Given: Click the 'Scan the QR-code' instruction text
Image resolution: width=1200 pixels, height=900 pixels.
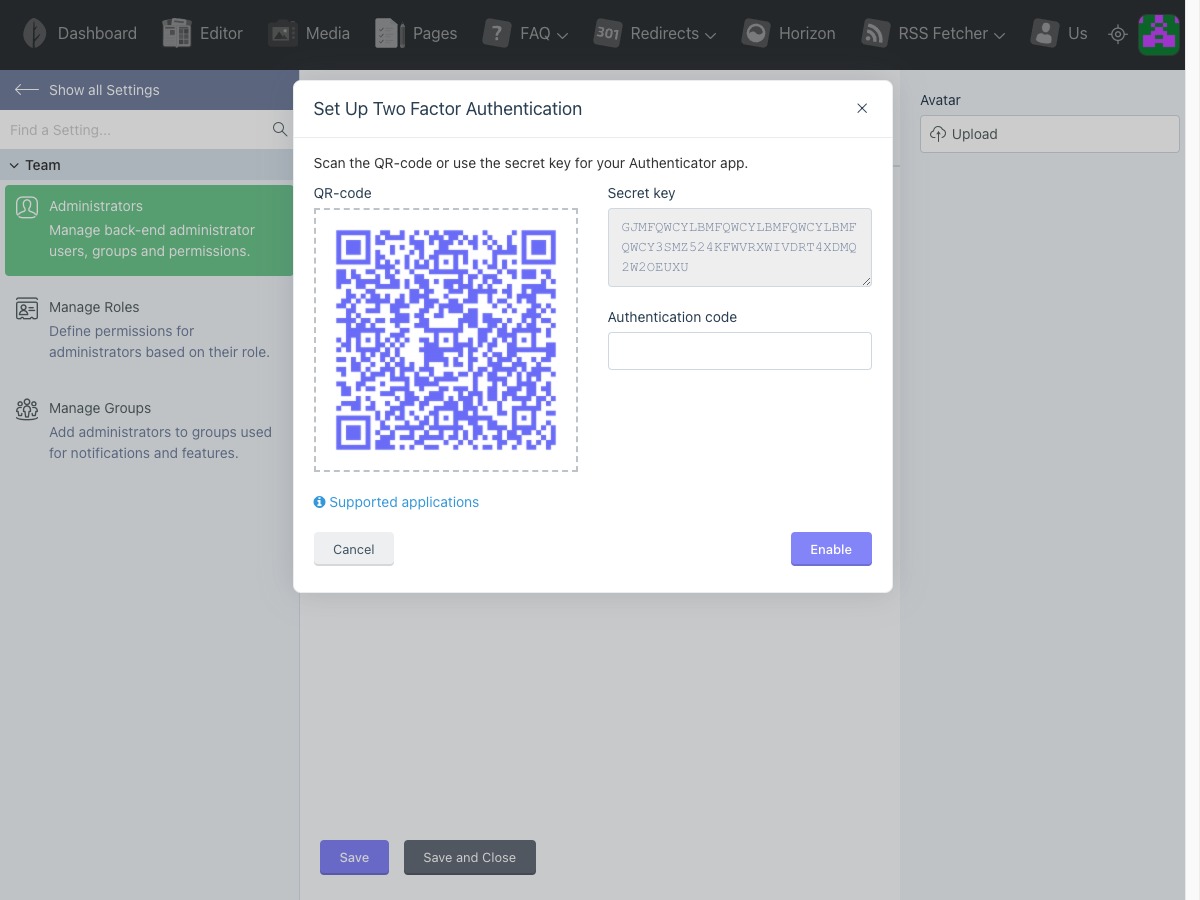Looking at the screenshot, I should (531, 163).
